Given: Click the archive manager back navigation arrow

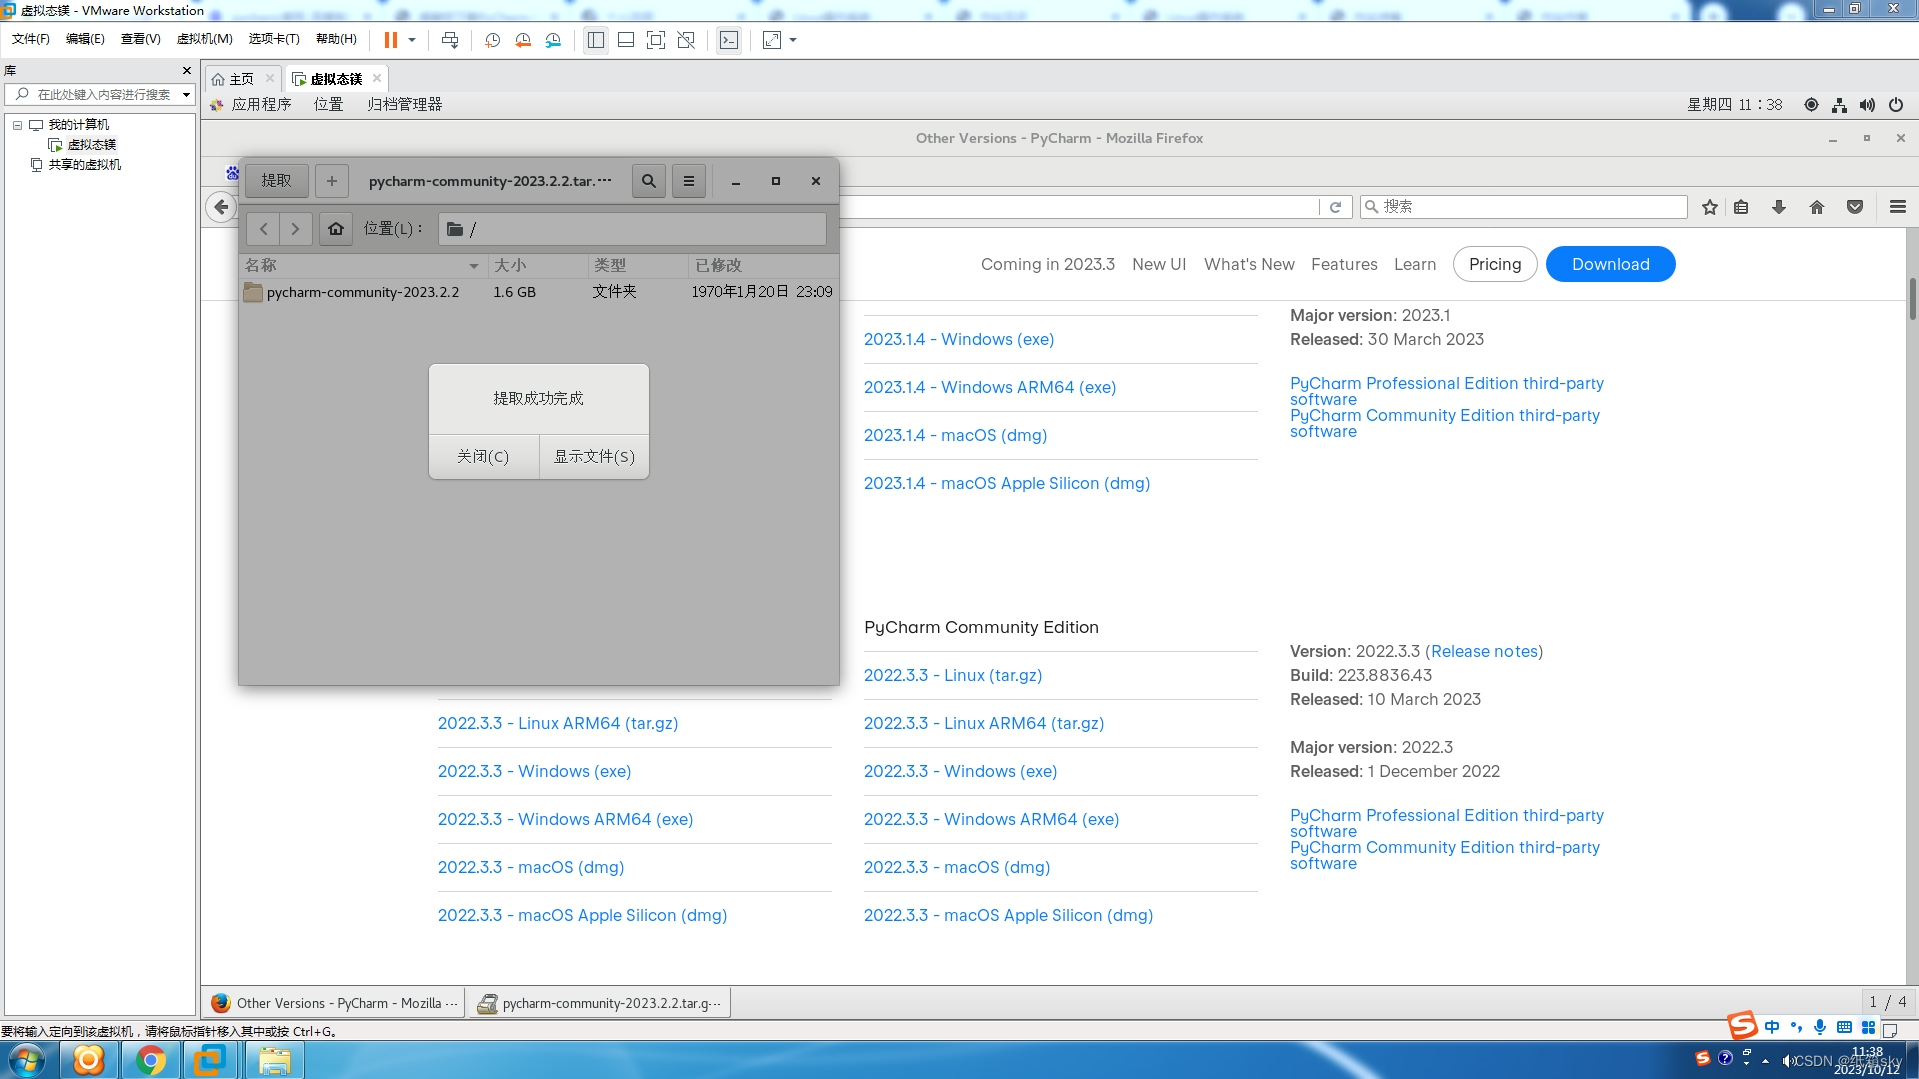Looking at the screenshot, I should (x=263, y=229).
